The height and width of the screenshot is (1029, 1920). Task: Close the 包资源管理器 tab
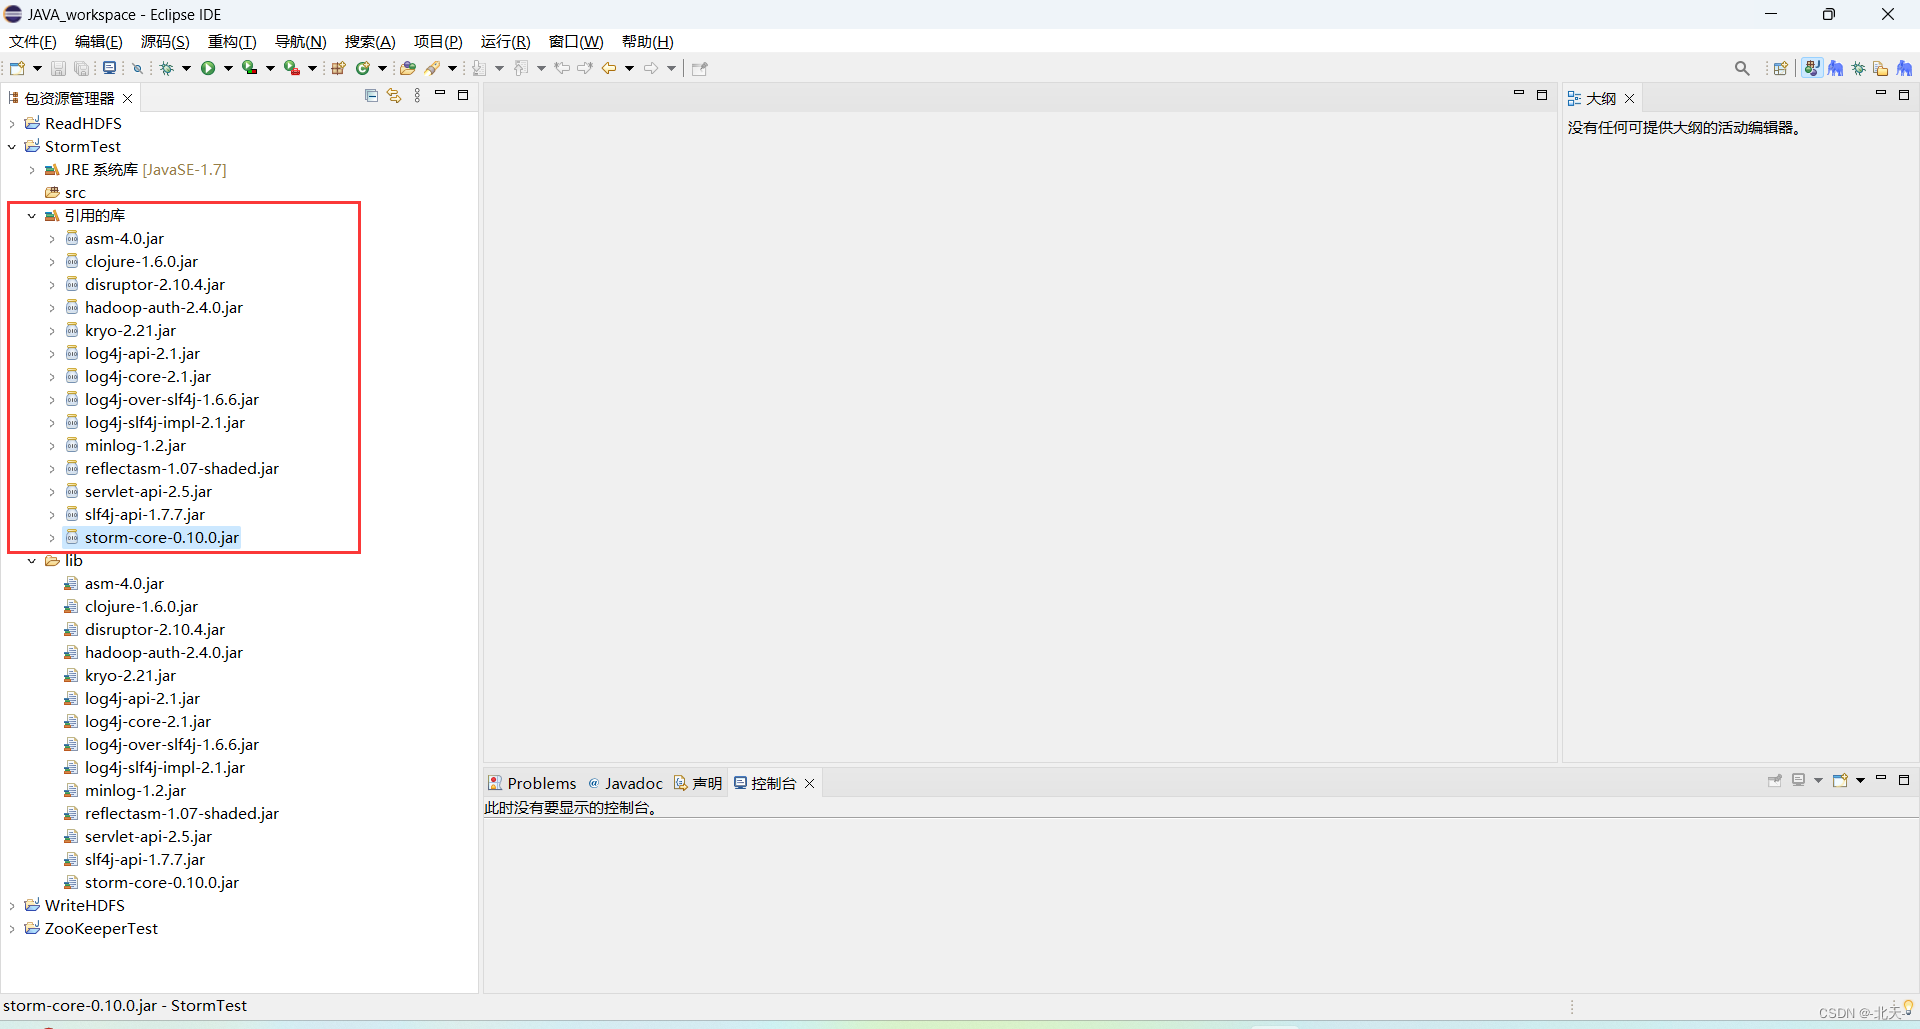[128, 99]
